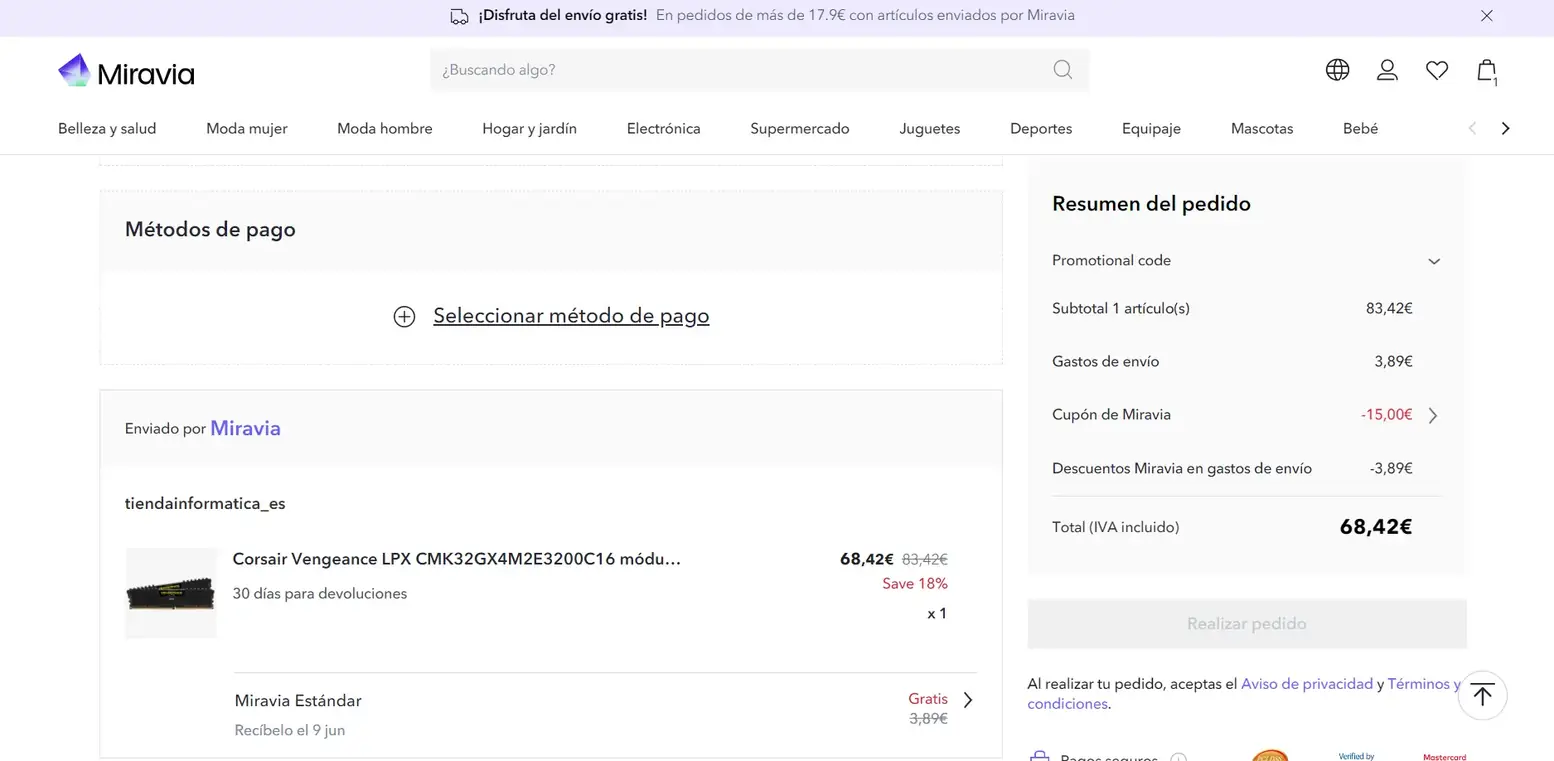Open the Mascotas category
Image resolution: width=1554 pixels, height=761 pixels.
pyautogui.click(x=1262, y=128)
